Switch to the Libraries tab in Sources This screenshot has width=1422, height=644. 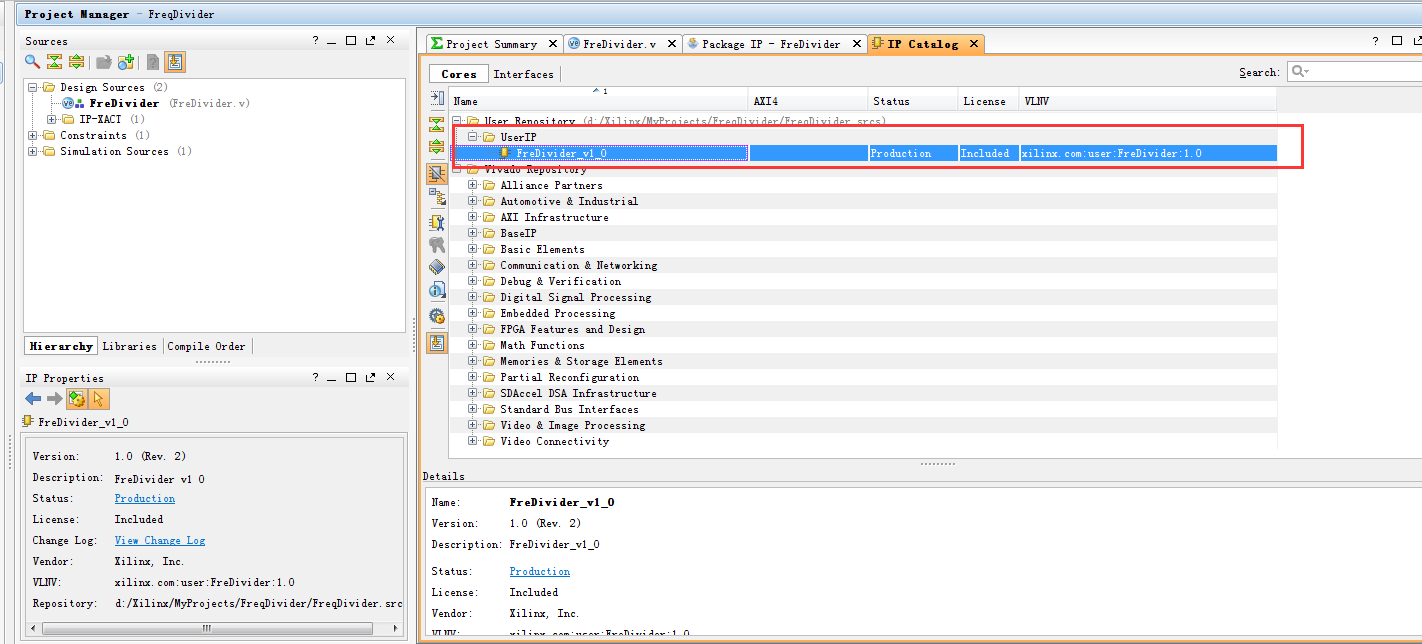point(129,347)
